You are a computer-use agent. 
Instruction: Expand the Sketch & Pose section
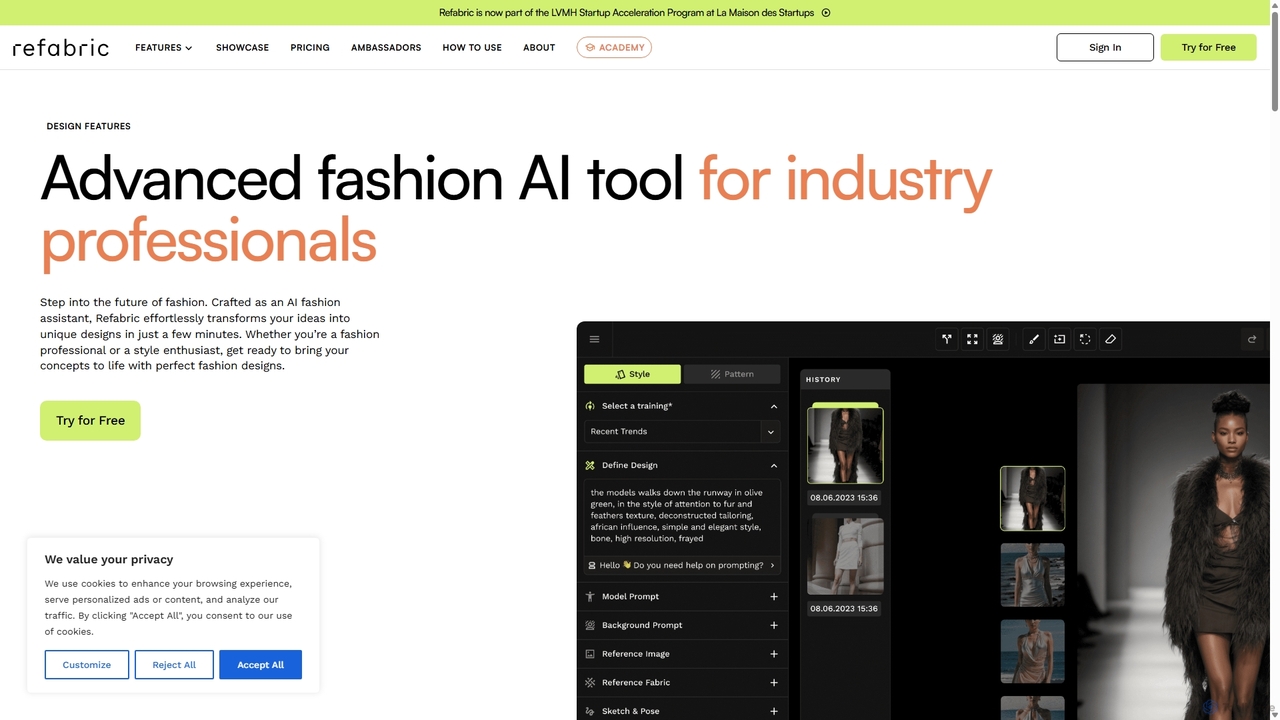(x=774, y=711)
